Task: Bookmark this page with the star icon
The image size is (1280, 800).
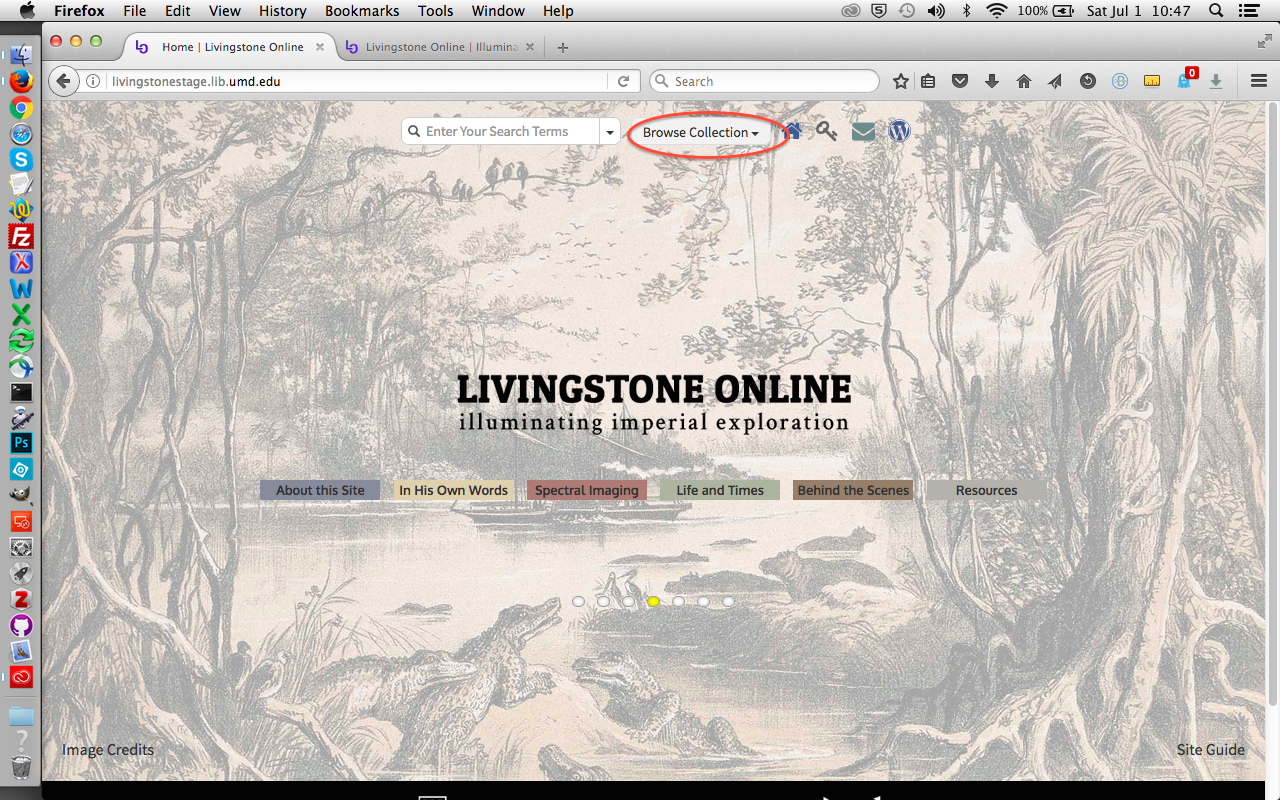Action: (900, 81)
